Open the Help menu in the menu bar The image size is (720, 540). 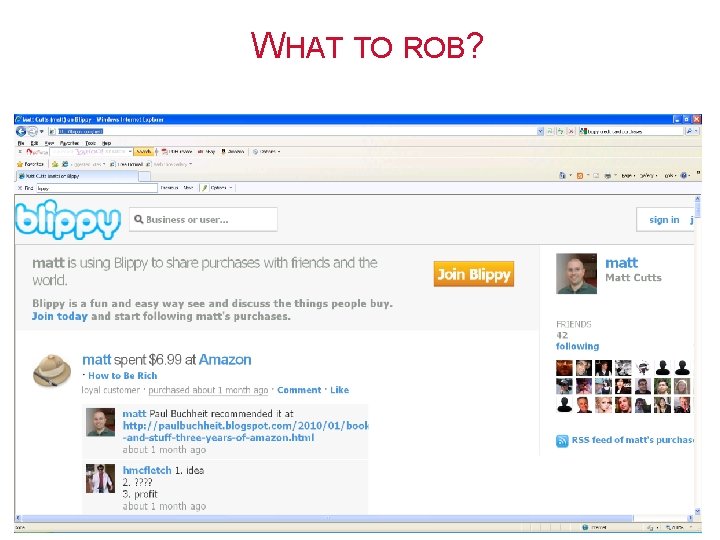107,143
